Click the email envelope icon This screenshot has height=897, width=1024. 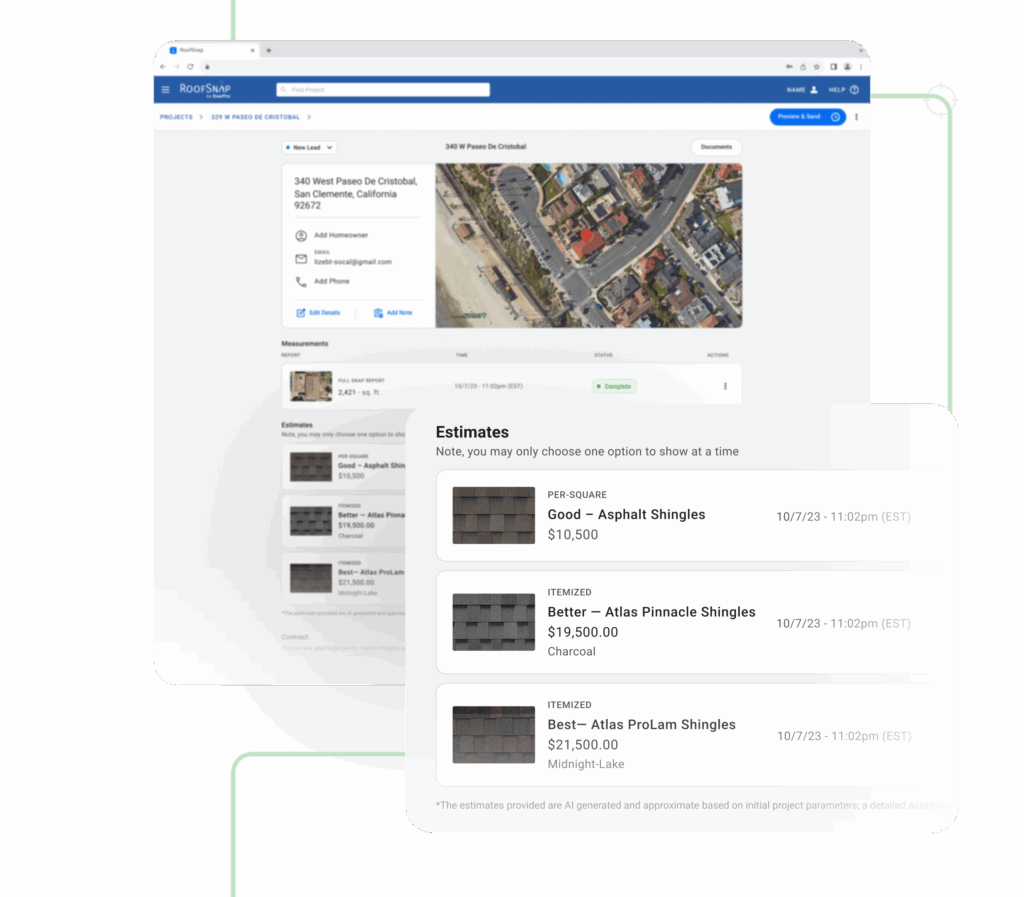point(301,259)
